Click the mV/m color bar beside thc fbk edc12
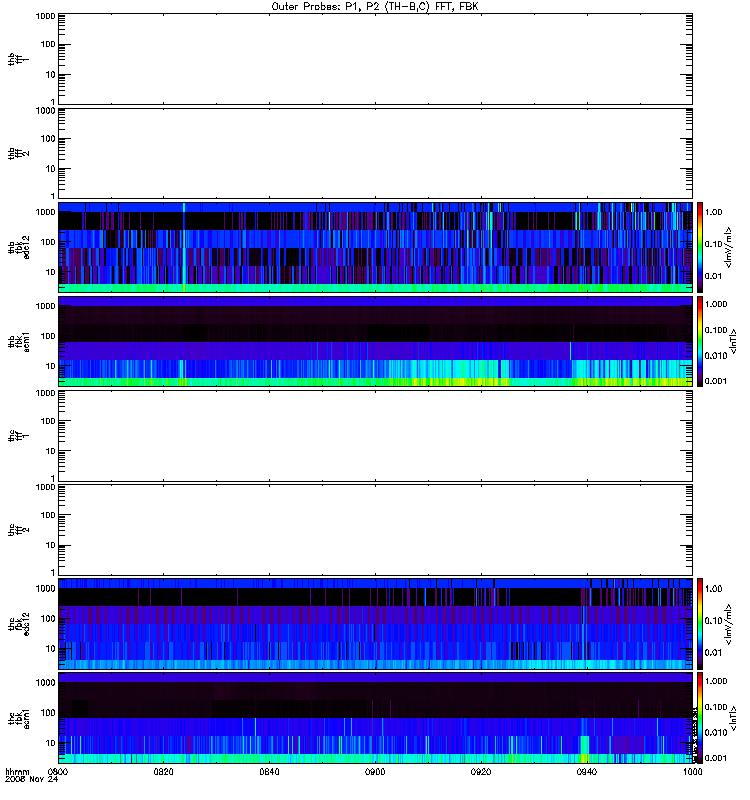Viewport: 750px width, 800px height. click(700, 623)
